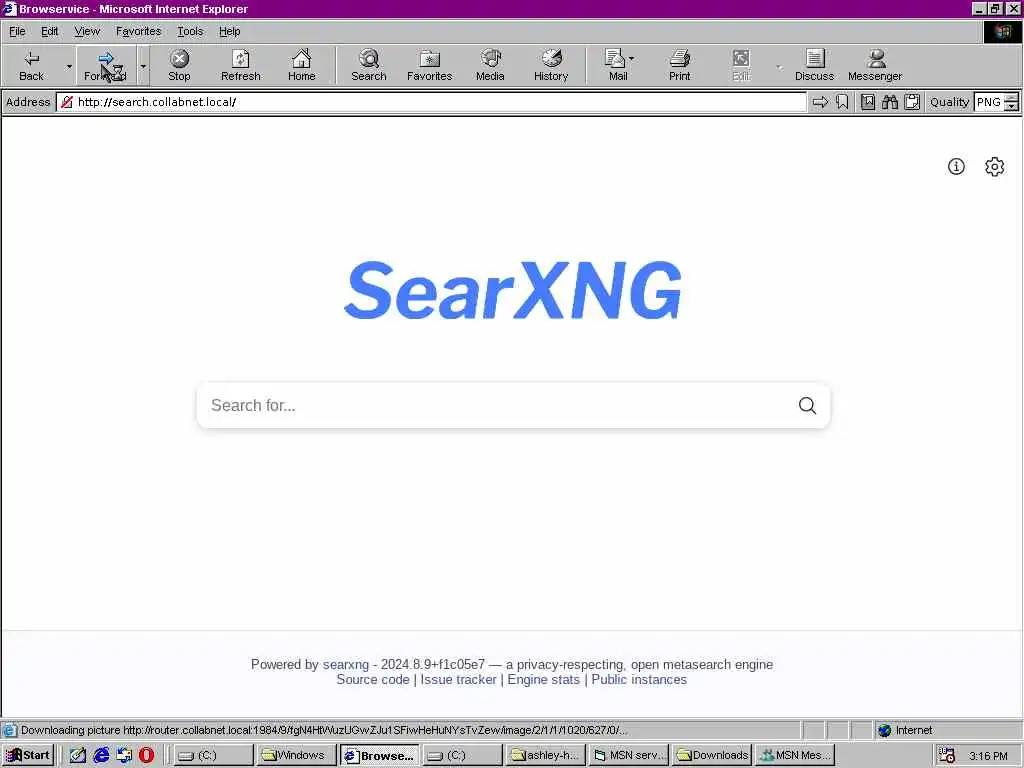Click the 3:16 PM clock

tap(988, 756)
